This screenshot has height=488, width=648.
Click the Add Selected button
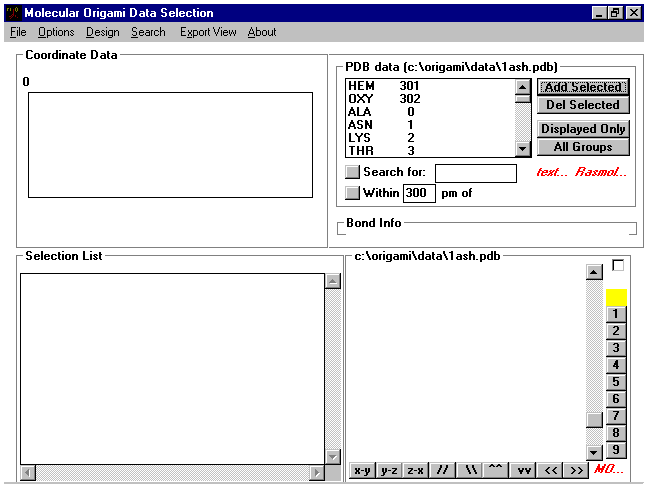coord(583,87)
